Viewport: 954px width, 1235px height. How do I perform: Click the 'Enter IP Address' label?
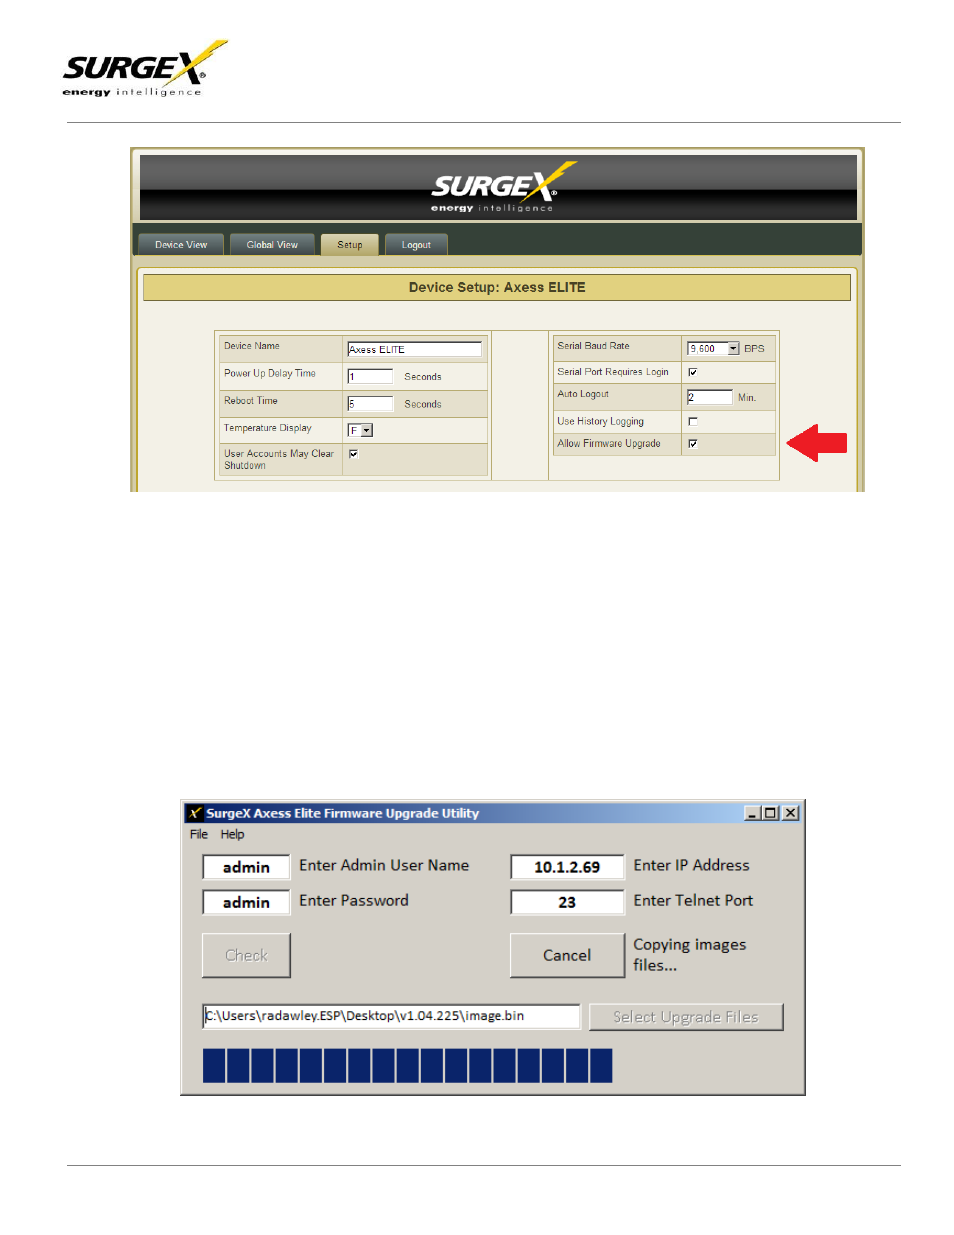pos(691,866)
